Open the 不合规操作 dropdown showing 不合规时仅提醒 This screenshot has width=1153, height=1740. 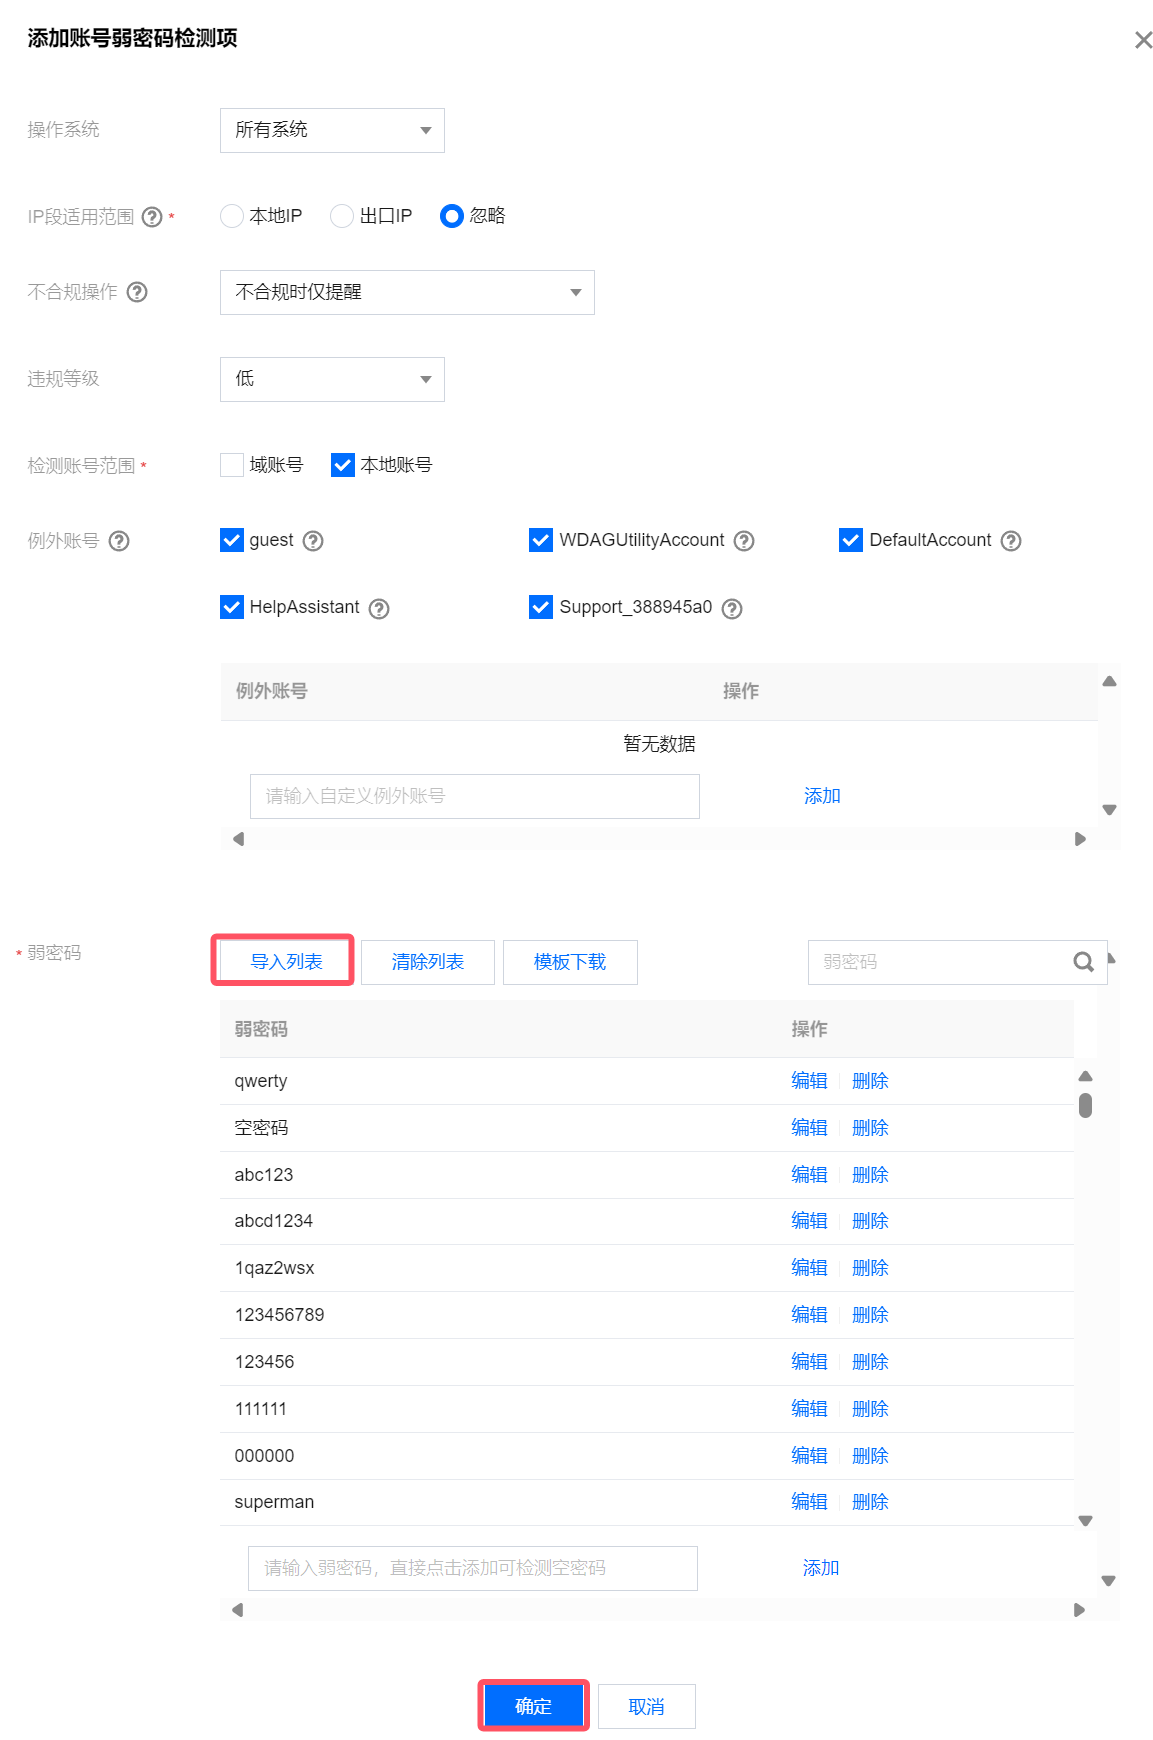(x=407, y=292)
